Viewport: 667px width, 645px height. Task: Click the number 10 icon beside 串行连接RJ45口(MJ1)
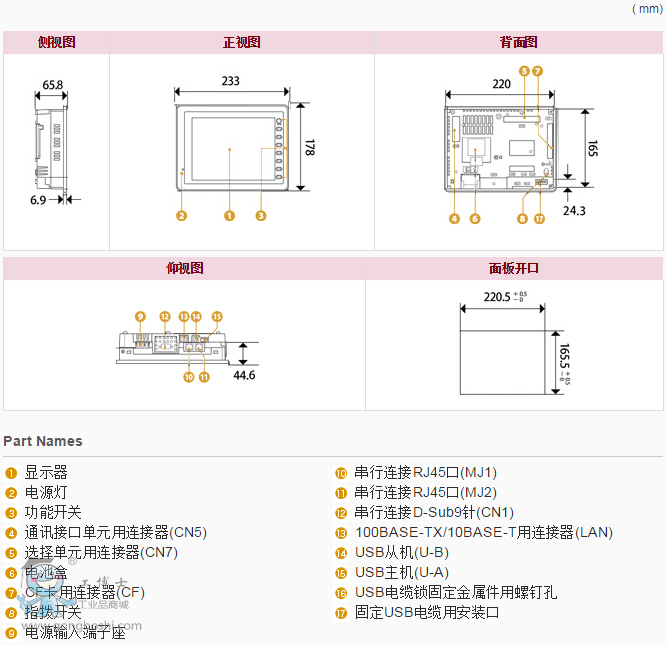point(341,473)
